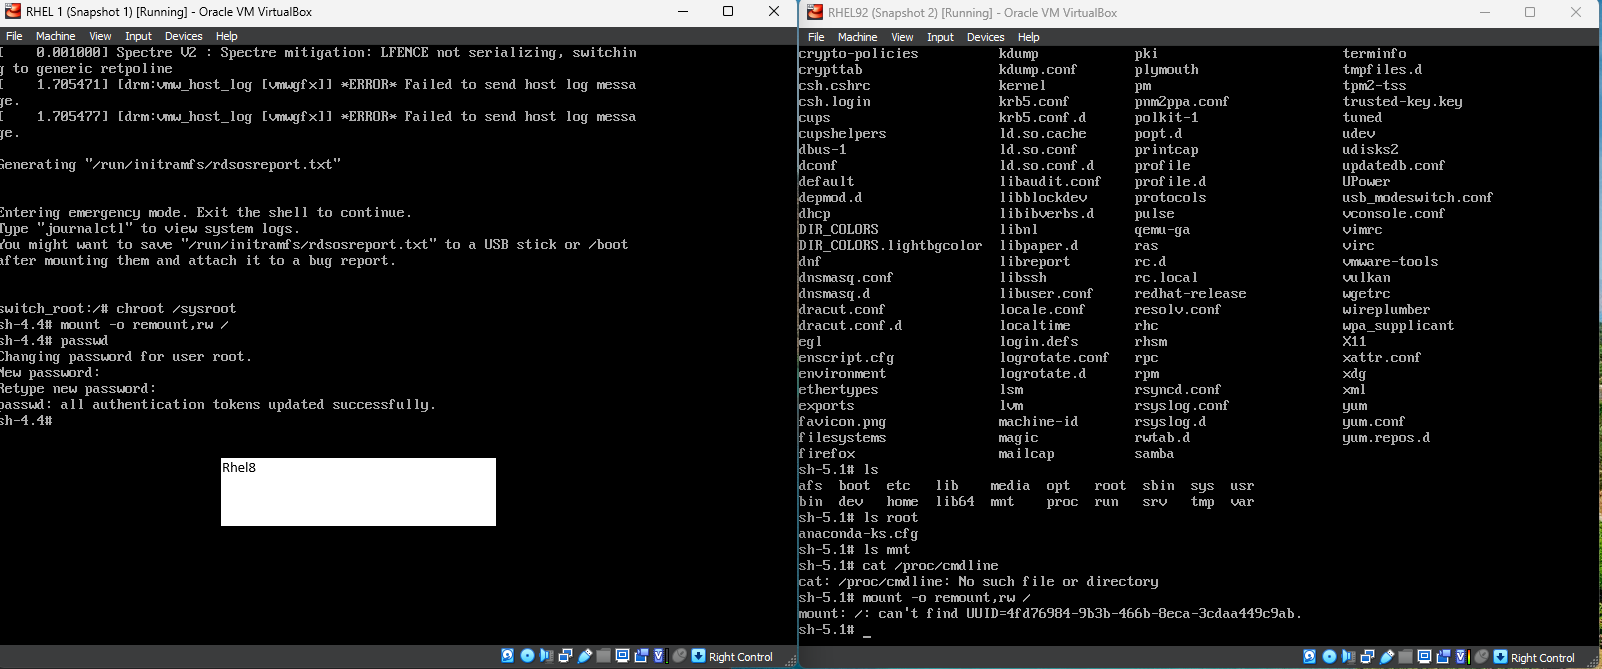Click hard disk activity icon in RHEL92 window
The image size is (1602, 669).
coord(1309,656)
